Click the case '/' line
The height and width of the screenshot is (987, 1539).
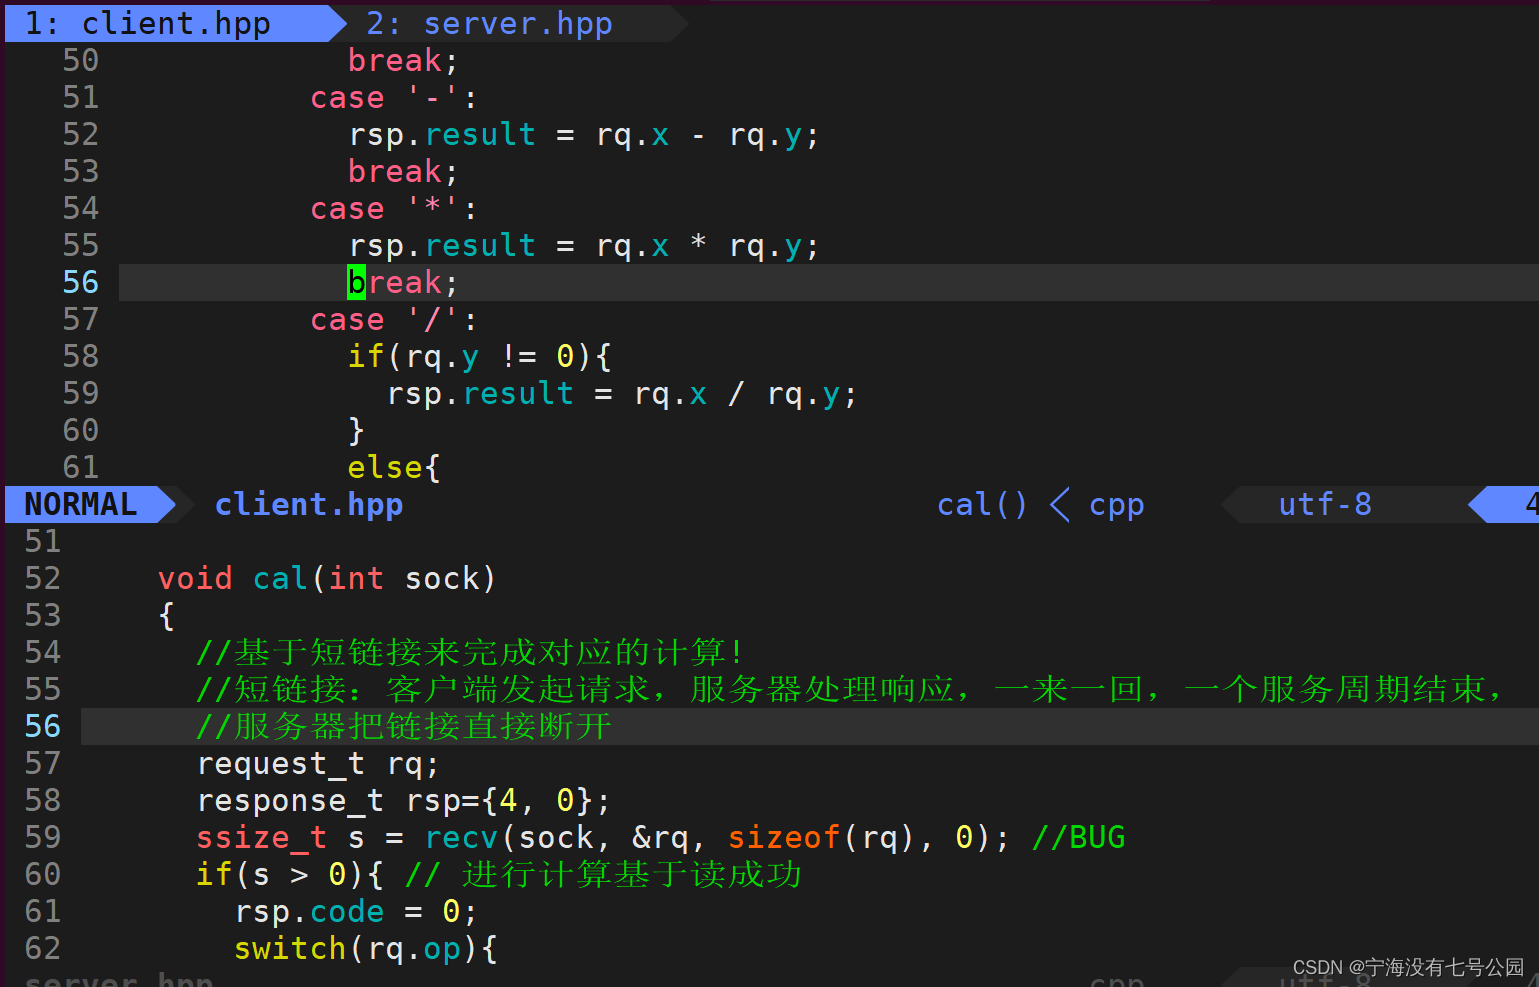[x=393, y=319]
